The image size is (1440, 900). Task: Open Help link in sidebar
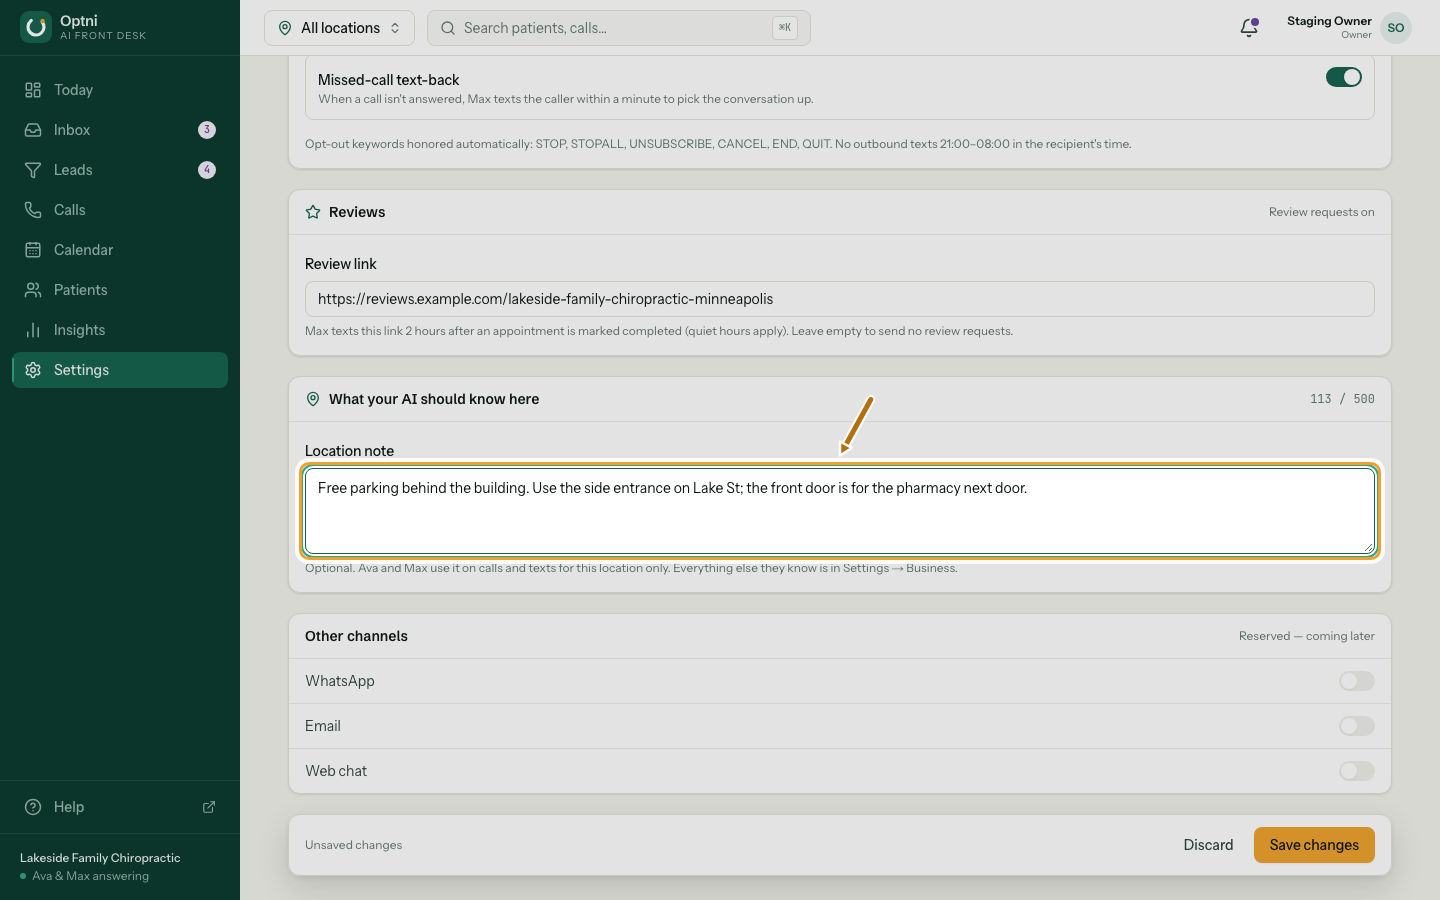pyautogui.click(x=120, y=807)
